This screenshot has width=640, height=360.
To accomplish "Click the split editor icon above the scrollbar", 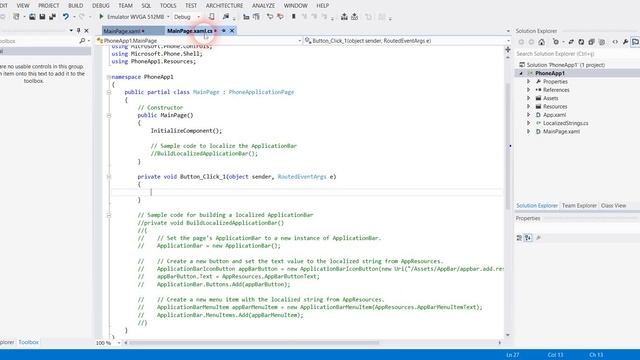I will 508,49.
